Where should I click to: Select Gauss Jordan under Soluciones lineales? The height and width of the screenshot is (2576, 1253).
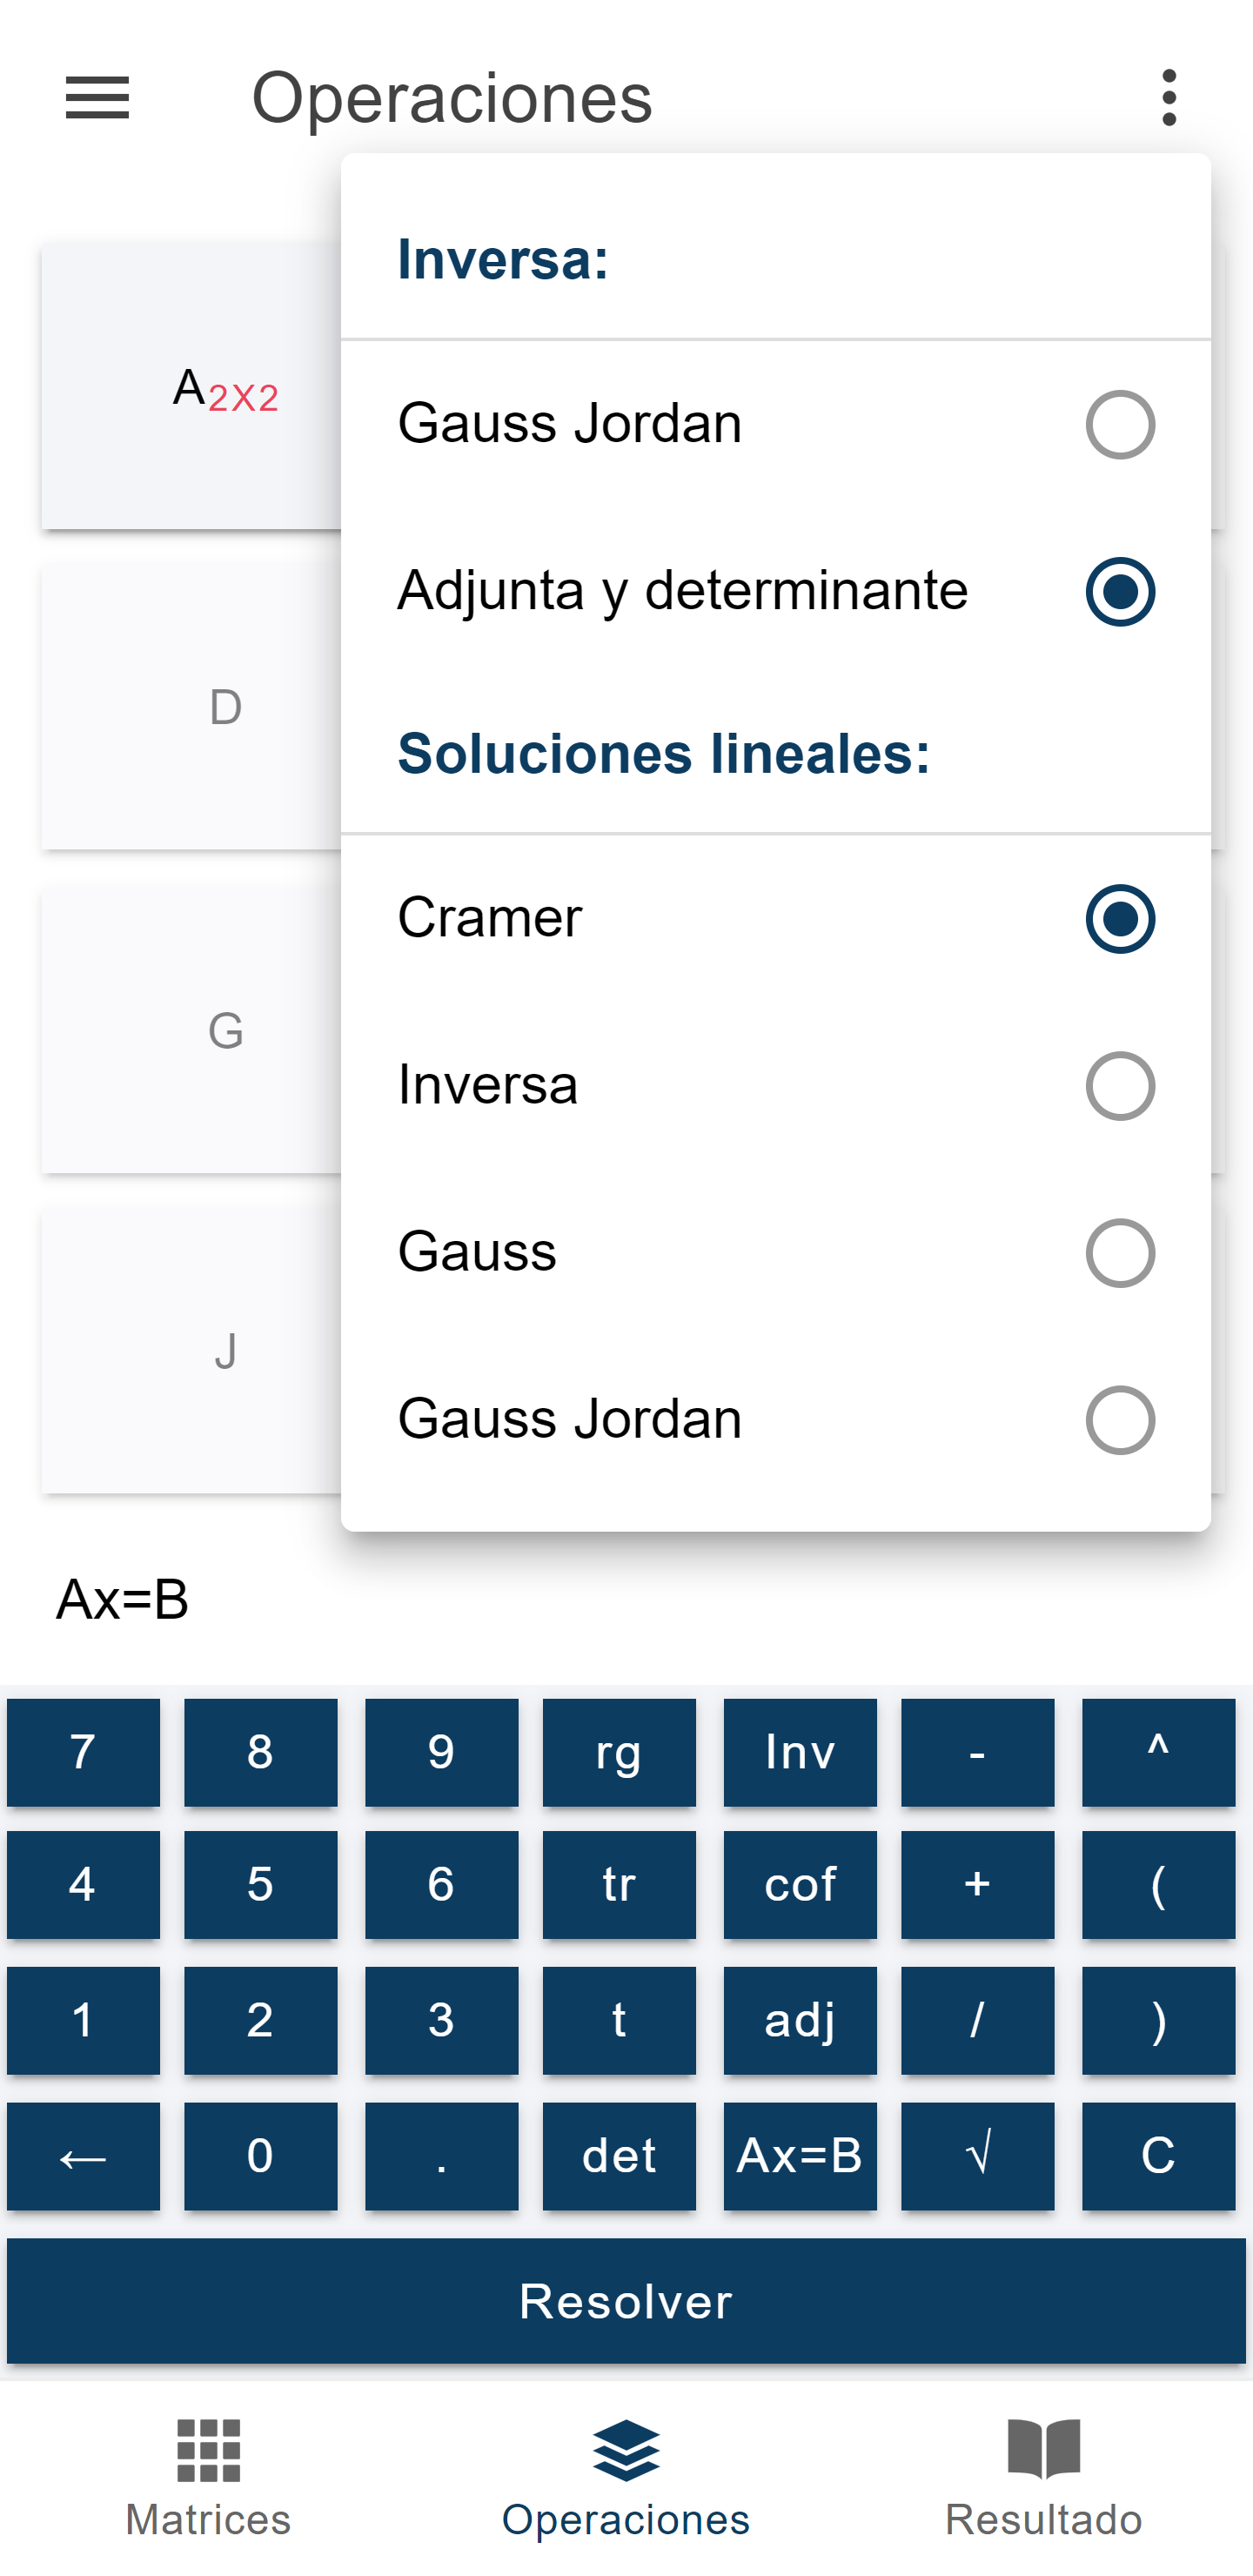775,1419
